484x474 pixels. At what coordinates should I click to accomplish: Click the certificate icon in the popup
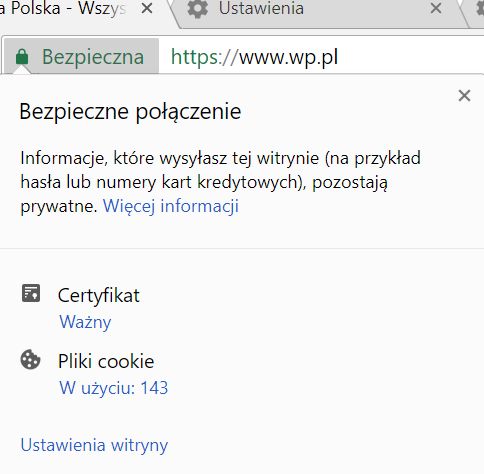(31, 293)
